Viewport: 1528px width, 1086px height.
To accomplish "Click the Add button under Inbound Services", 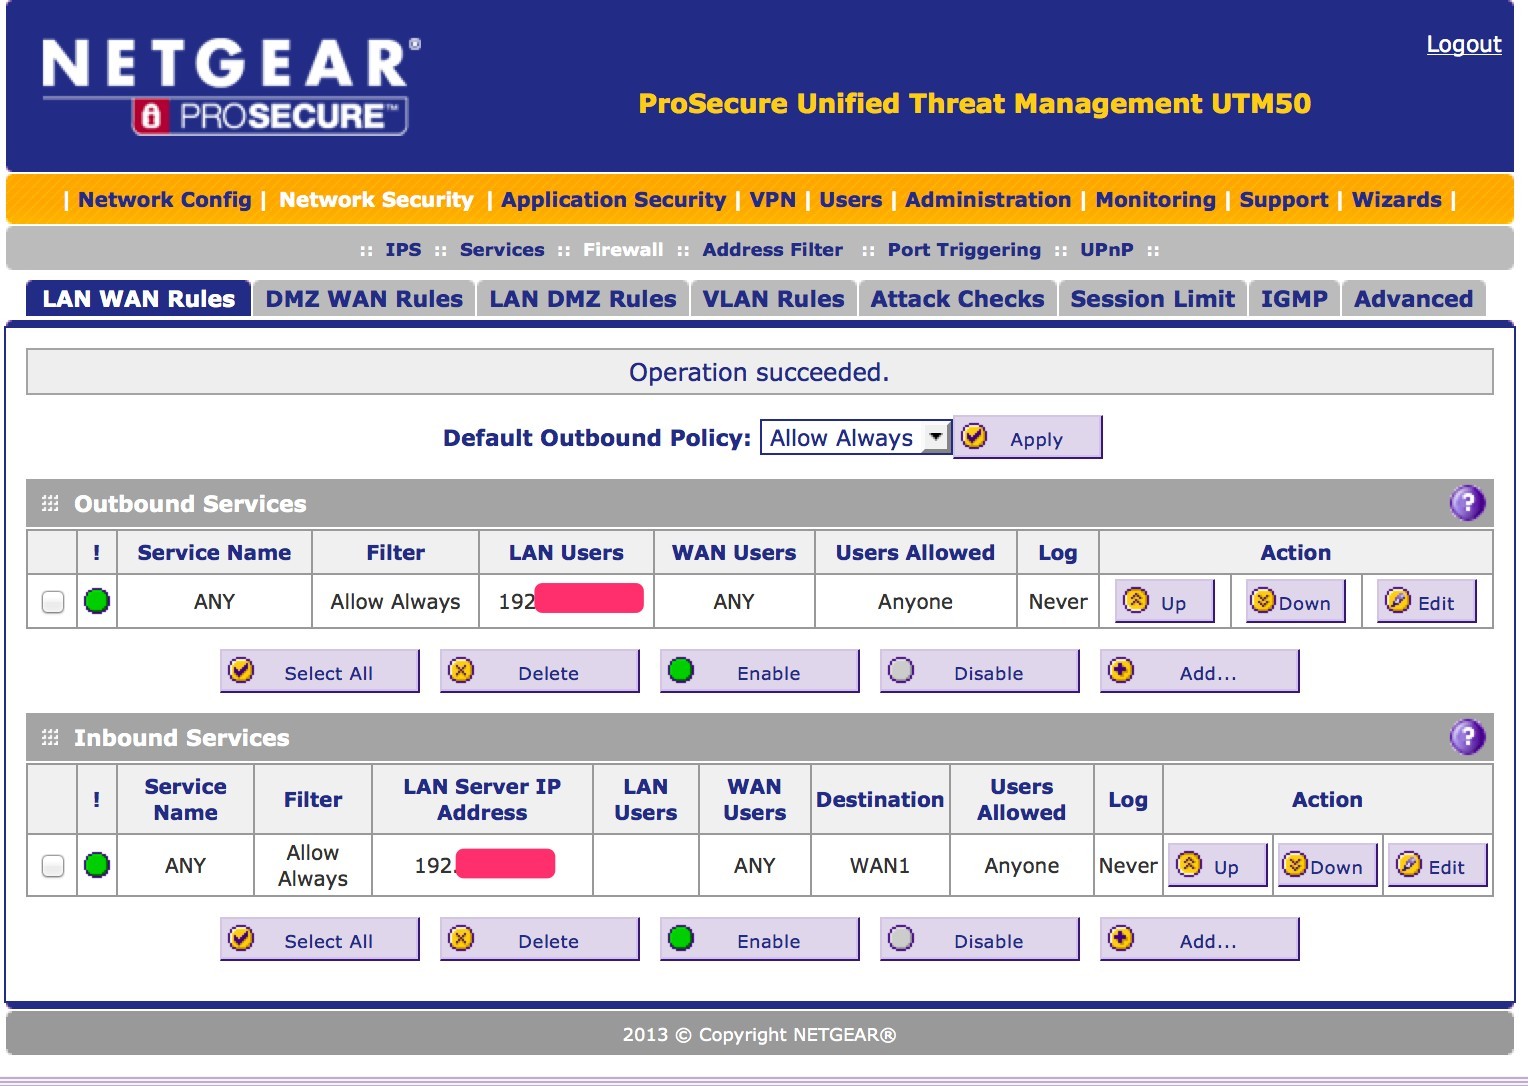I will pos(1199,939).
